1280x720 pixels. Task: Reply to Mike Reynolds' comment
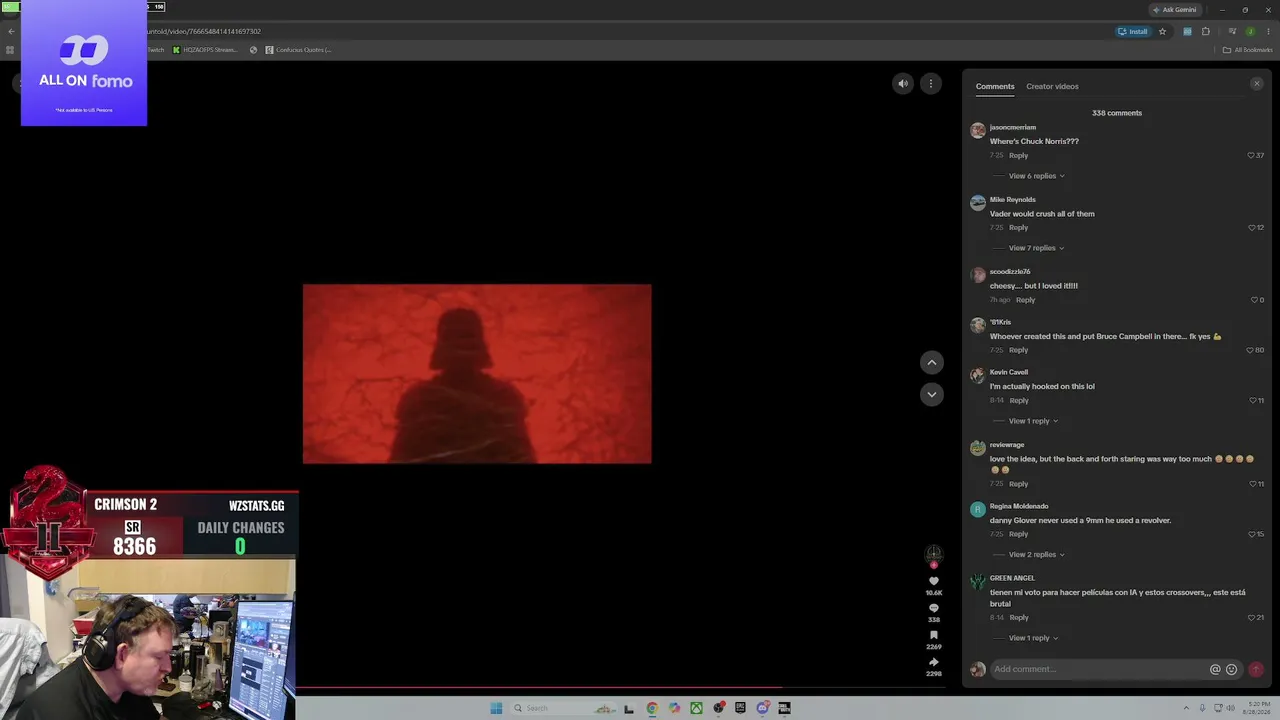click(1018, 227)
